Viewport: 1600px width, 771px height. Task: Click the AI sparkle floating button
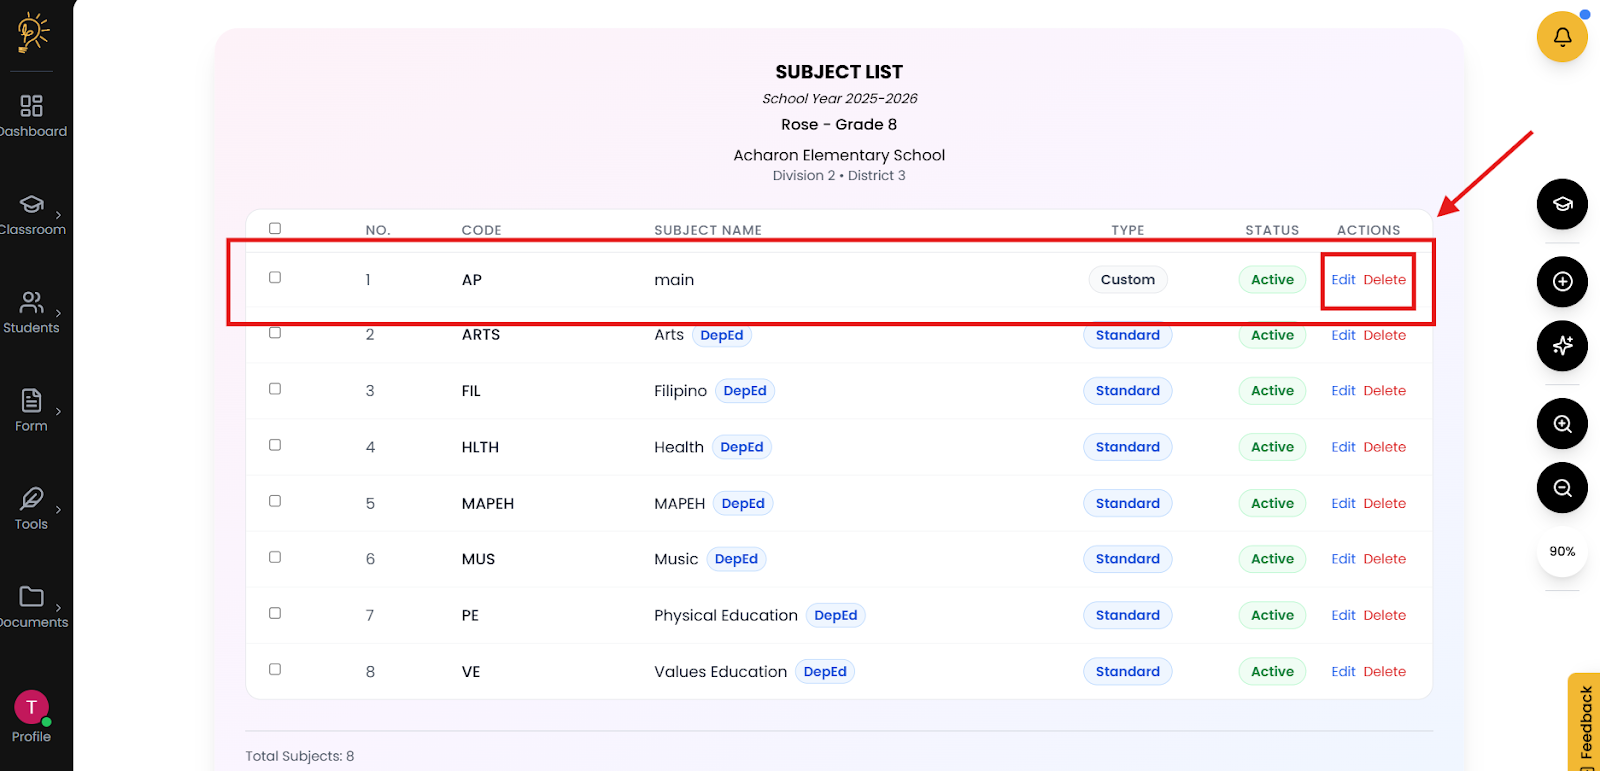pyautogui.click(x=1562, y=346)
